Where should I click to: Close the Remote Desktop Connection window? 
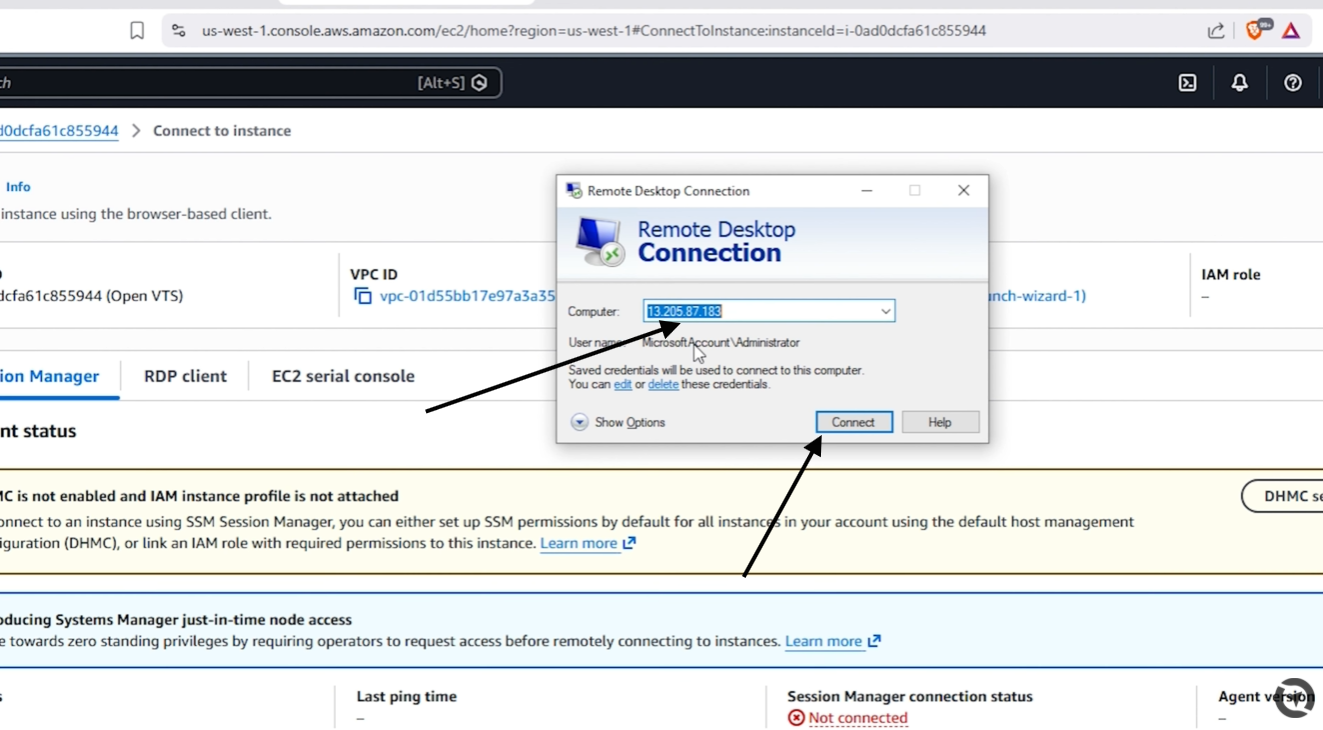963,190
